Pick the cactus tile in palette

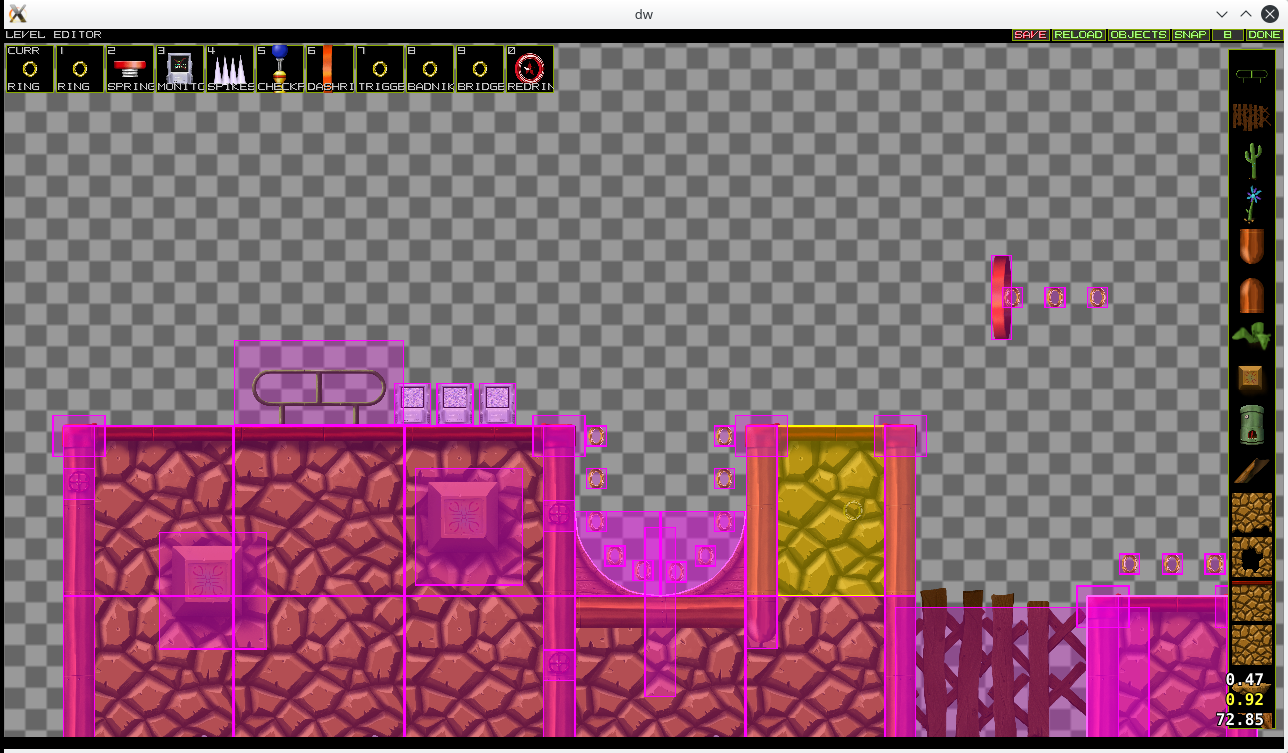pyautogui.click(x=1250, y=160)
